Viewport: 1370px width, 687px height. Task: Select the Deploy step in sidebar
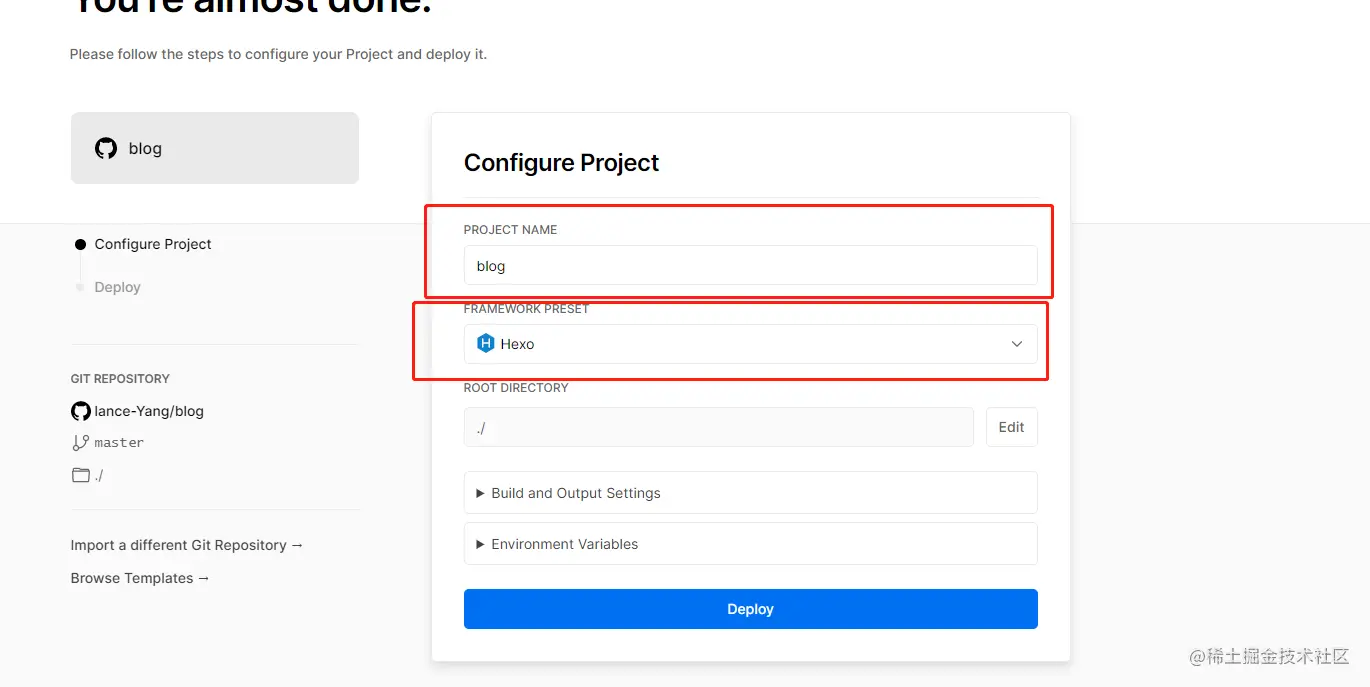click(x=117, y=287)
